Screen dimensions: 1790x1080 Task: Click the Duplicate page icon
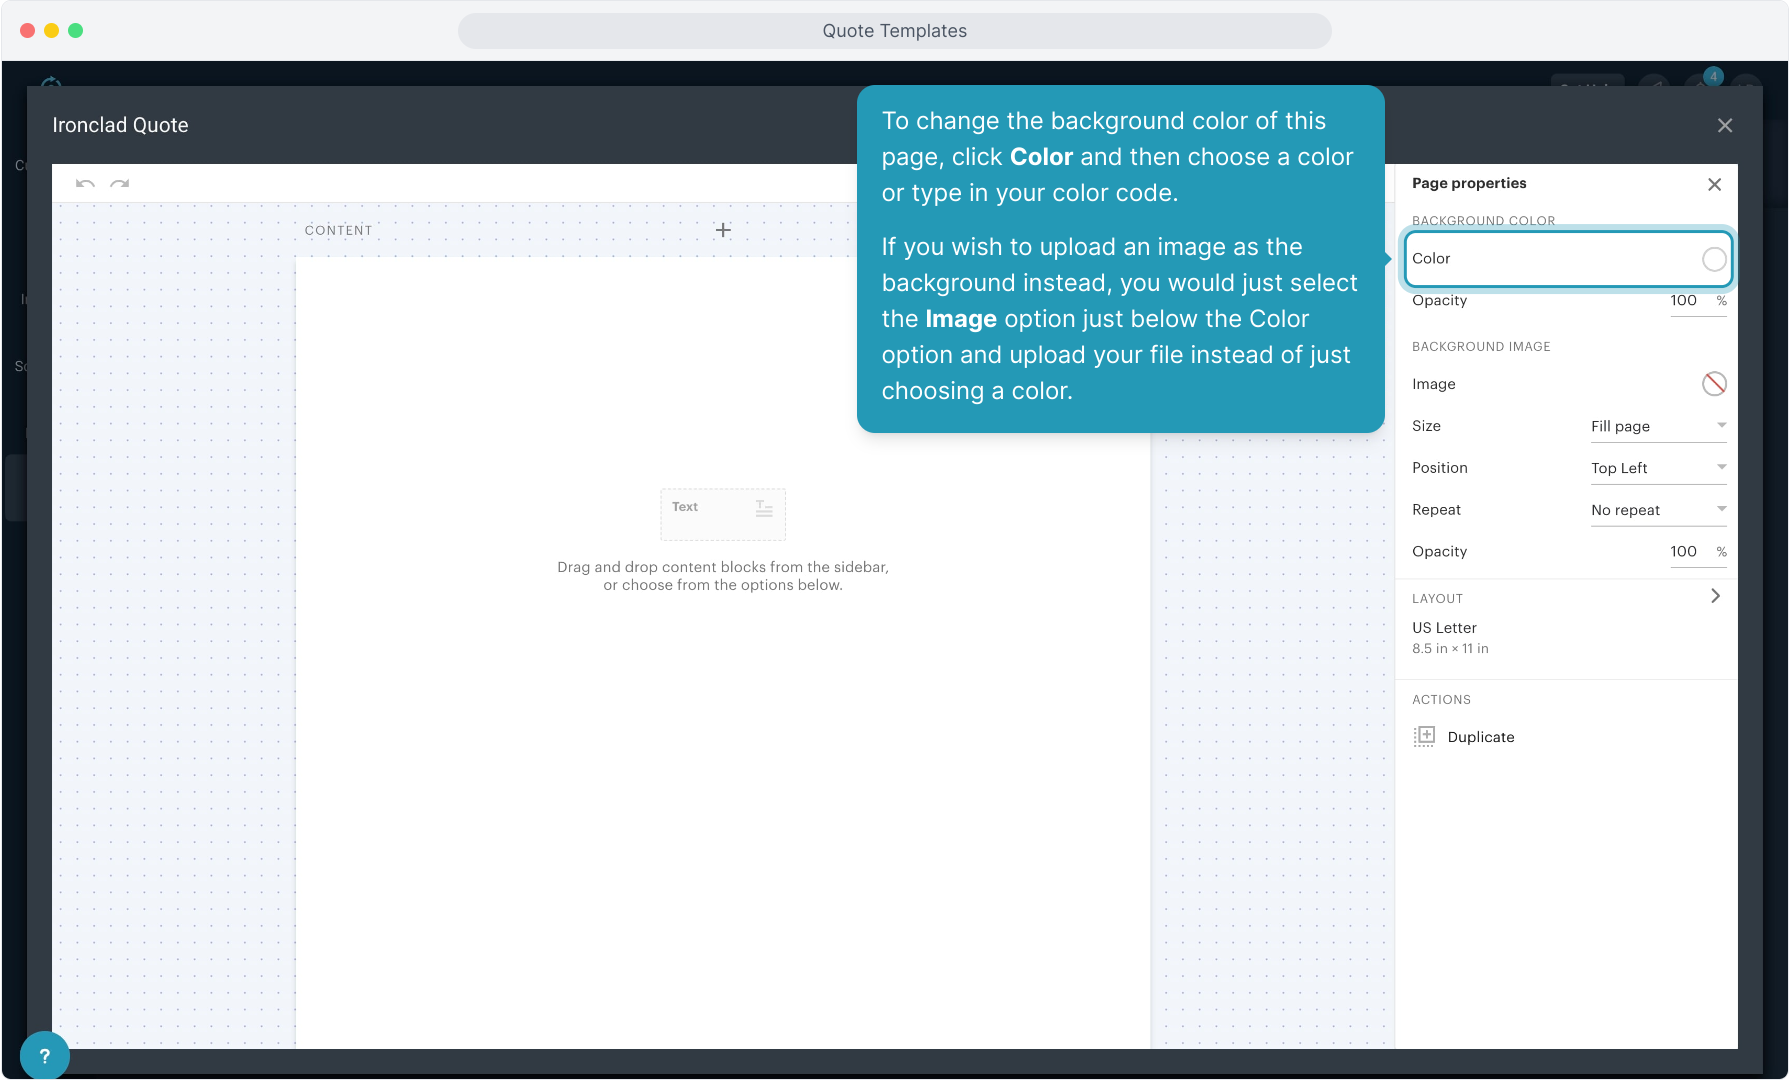tap(1424, 737)
